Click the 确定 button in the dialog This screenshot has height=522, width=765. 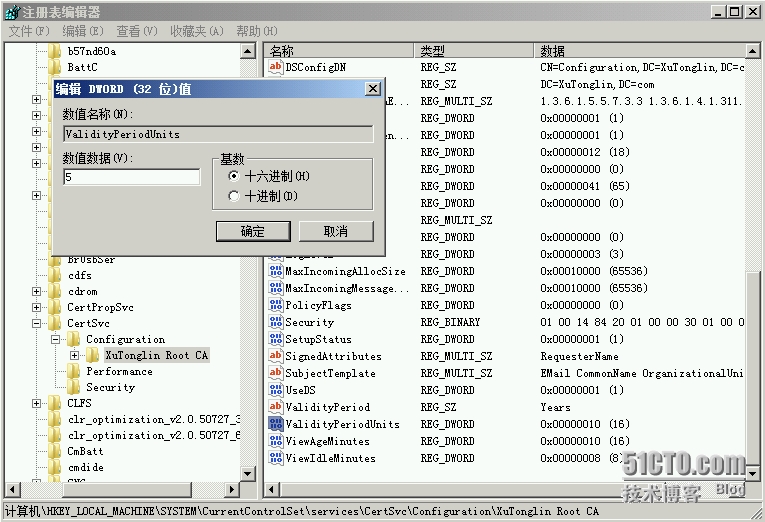253,231
